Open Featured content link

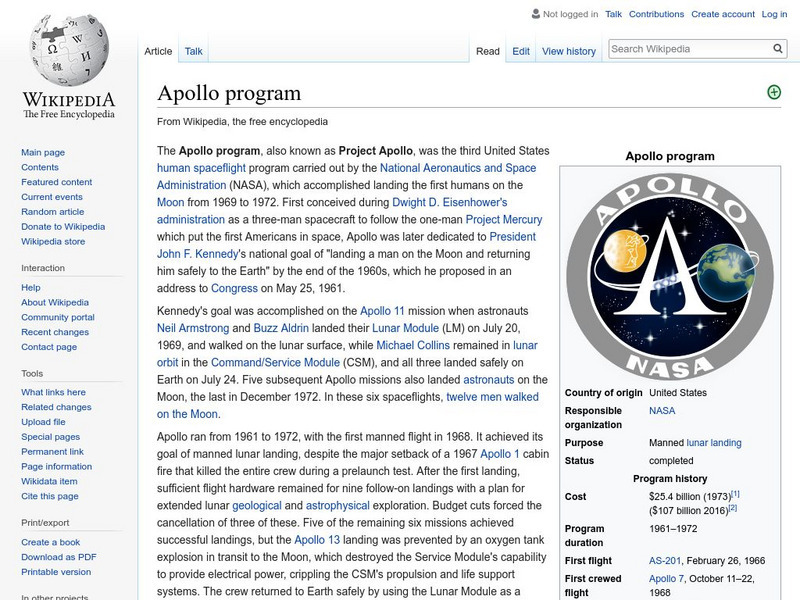[57, 182]
